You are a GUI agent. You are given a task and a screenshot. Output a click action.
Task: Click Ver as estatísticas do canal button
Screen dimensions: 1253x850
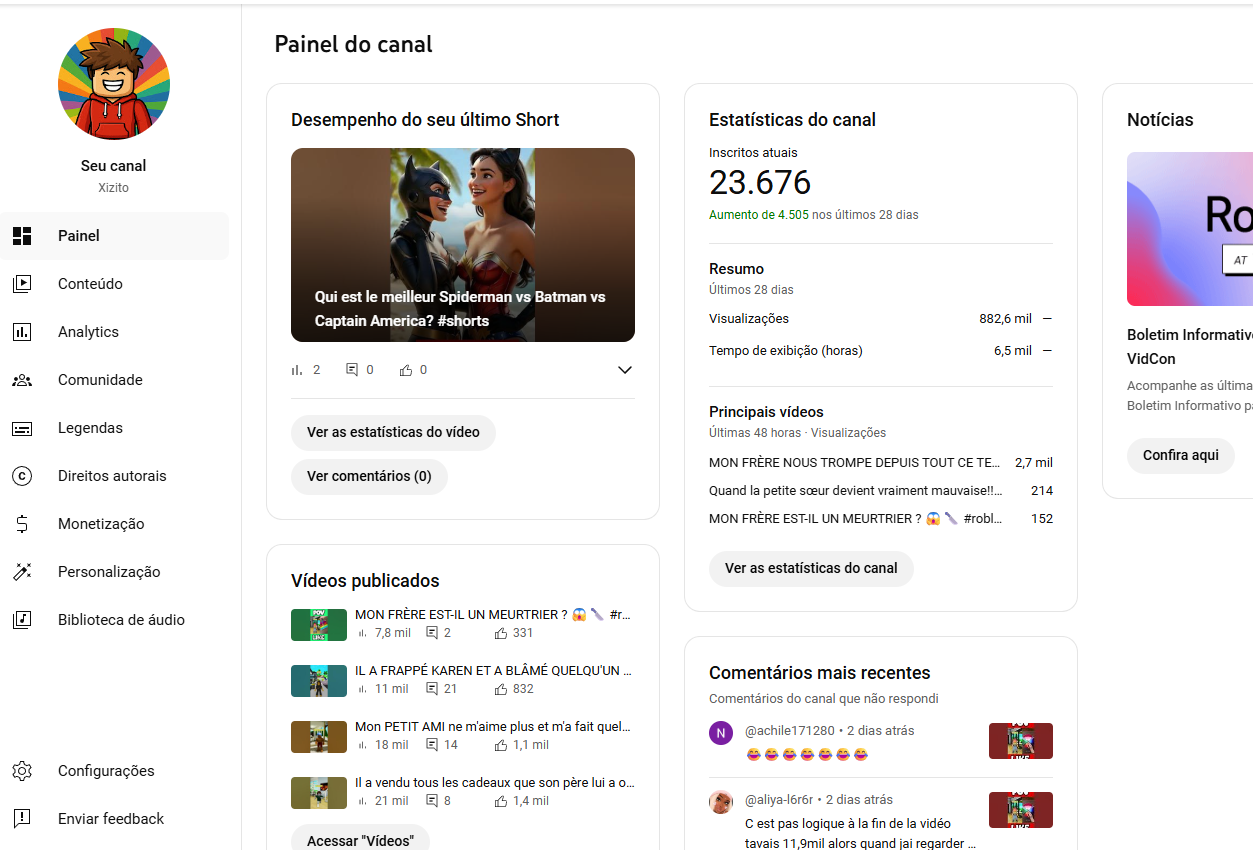[811, 569]
